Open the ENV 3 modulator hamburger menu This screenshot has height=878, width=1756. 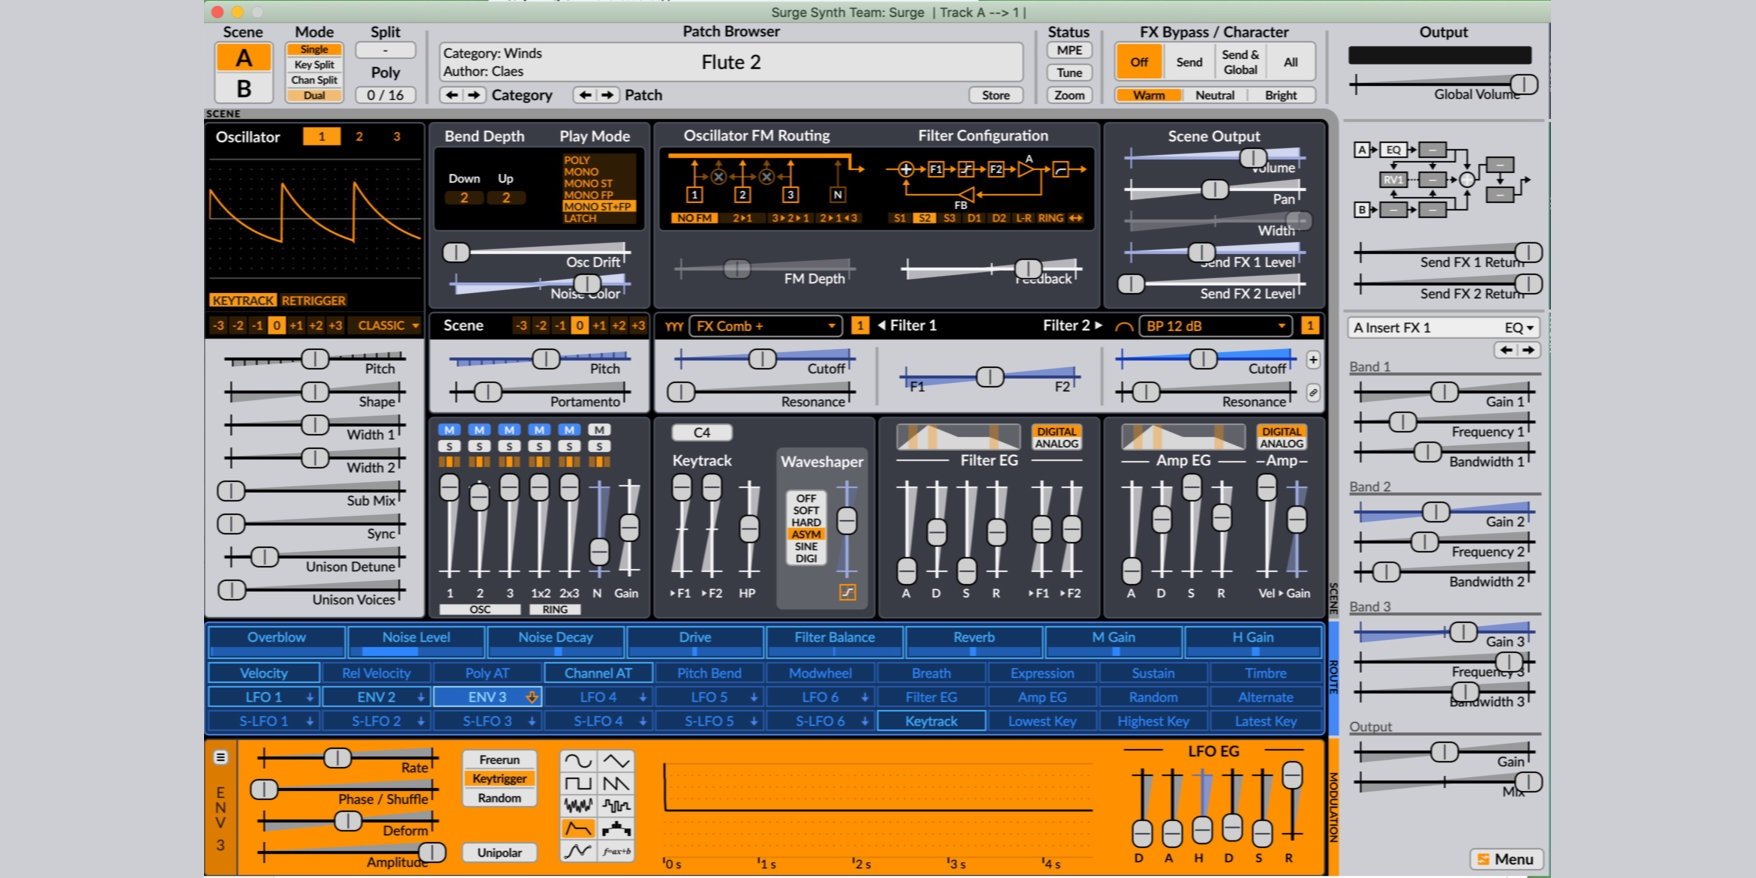pyautogui.click(x=220, y=758)
